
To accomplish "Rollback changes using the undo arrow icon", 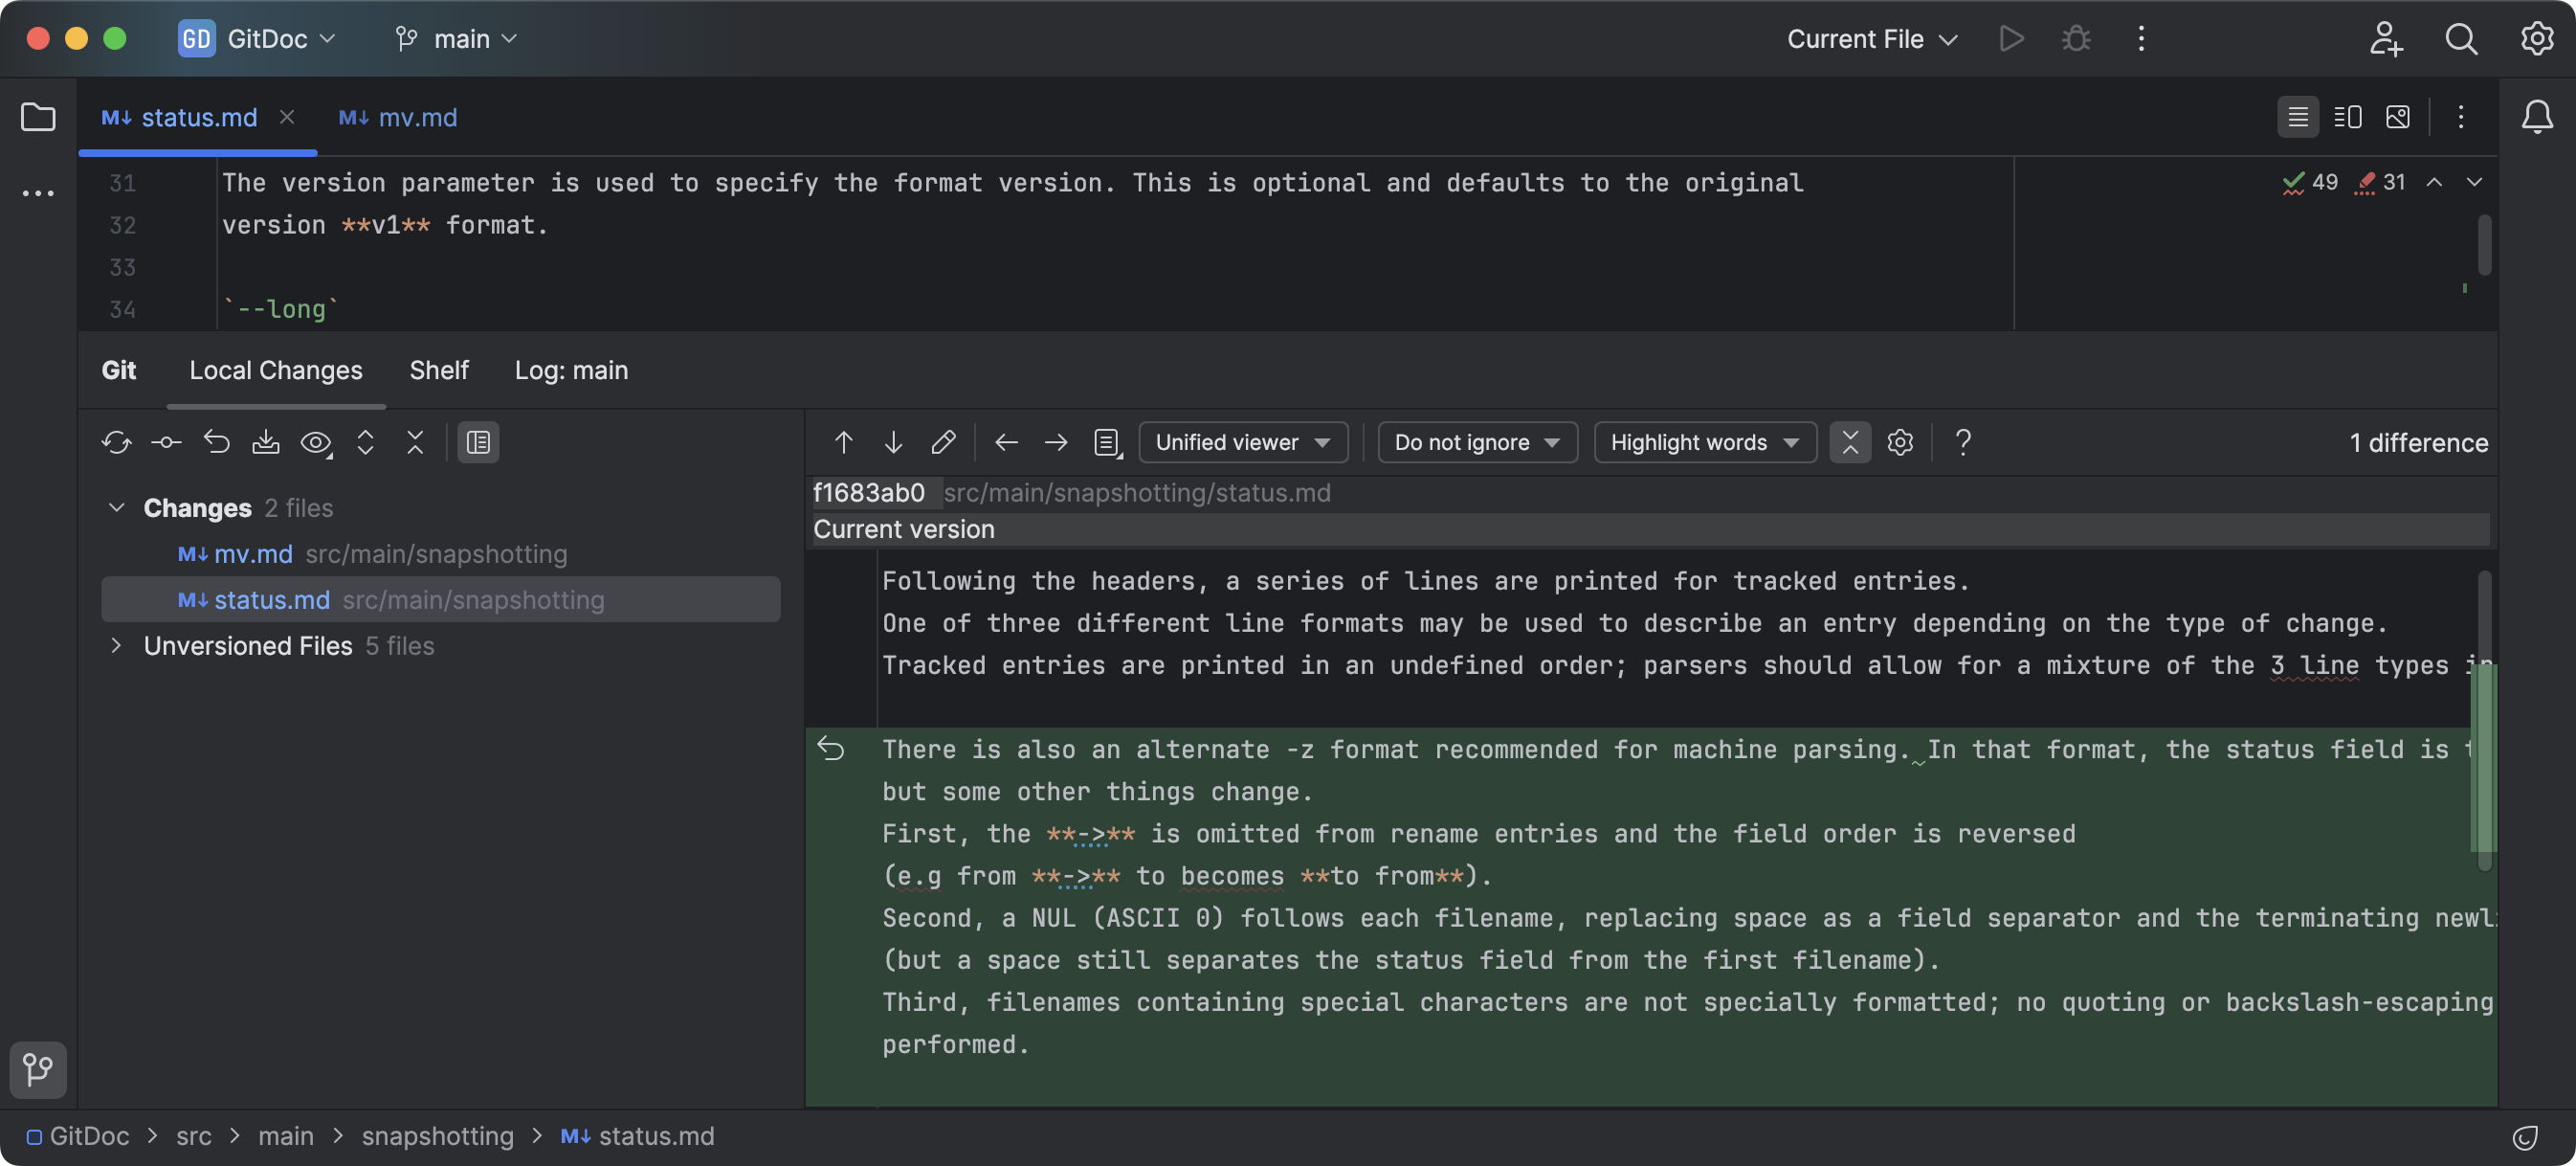I will pyautogui.click(x=217, y=442).
